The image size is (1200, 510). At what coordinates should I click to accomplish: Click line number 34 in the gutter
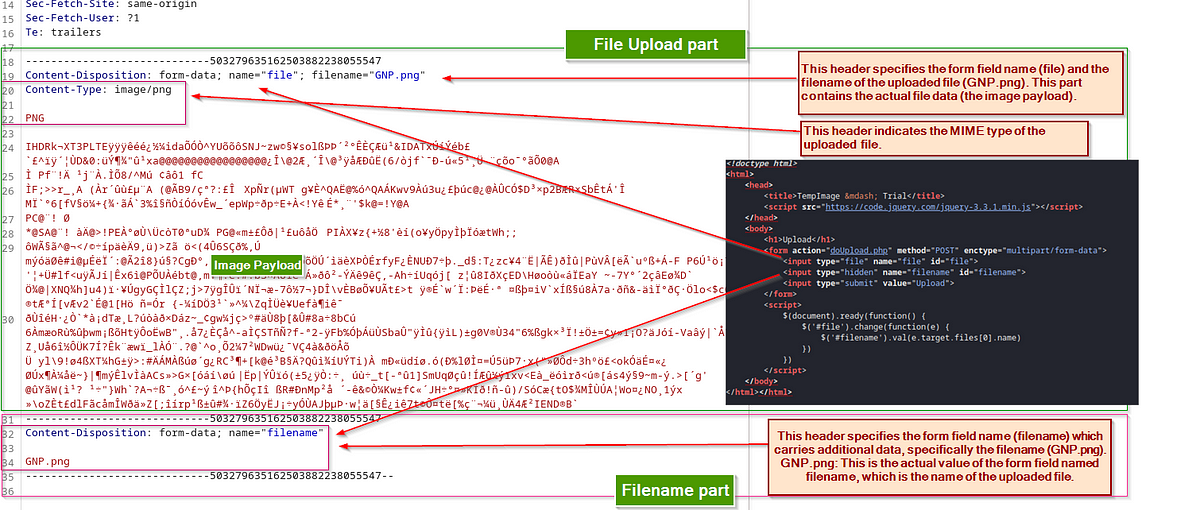tap(8, 461)
